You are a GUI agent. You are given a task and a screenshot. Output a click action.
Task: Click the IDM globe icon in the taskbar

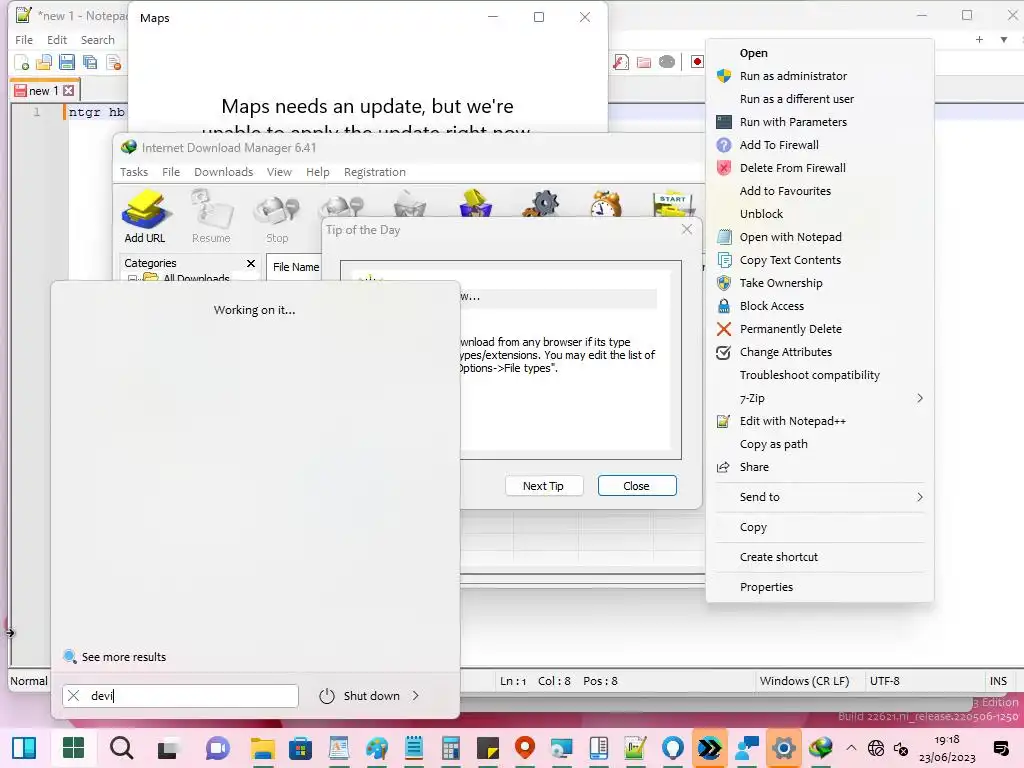821,748
